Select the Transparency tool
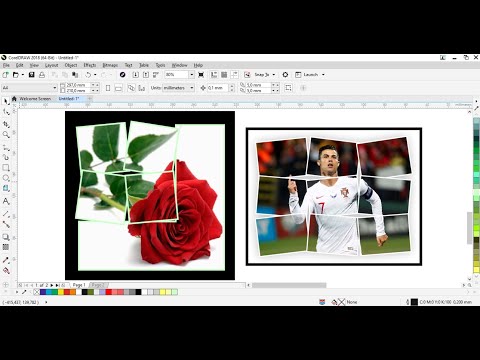Screen dimensions: 480x360 point(6,247)
